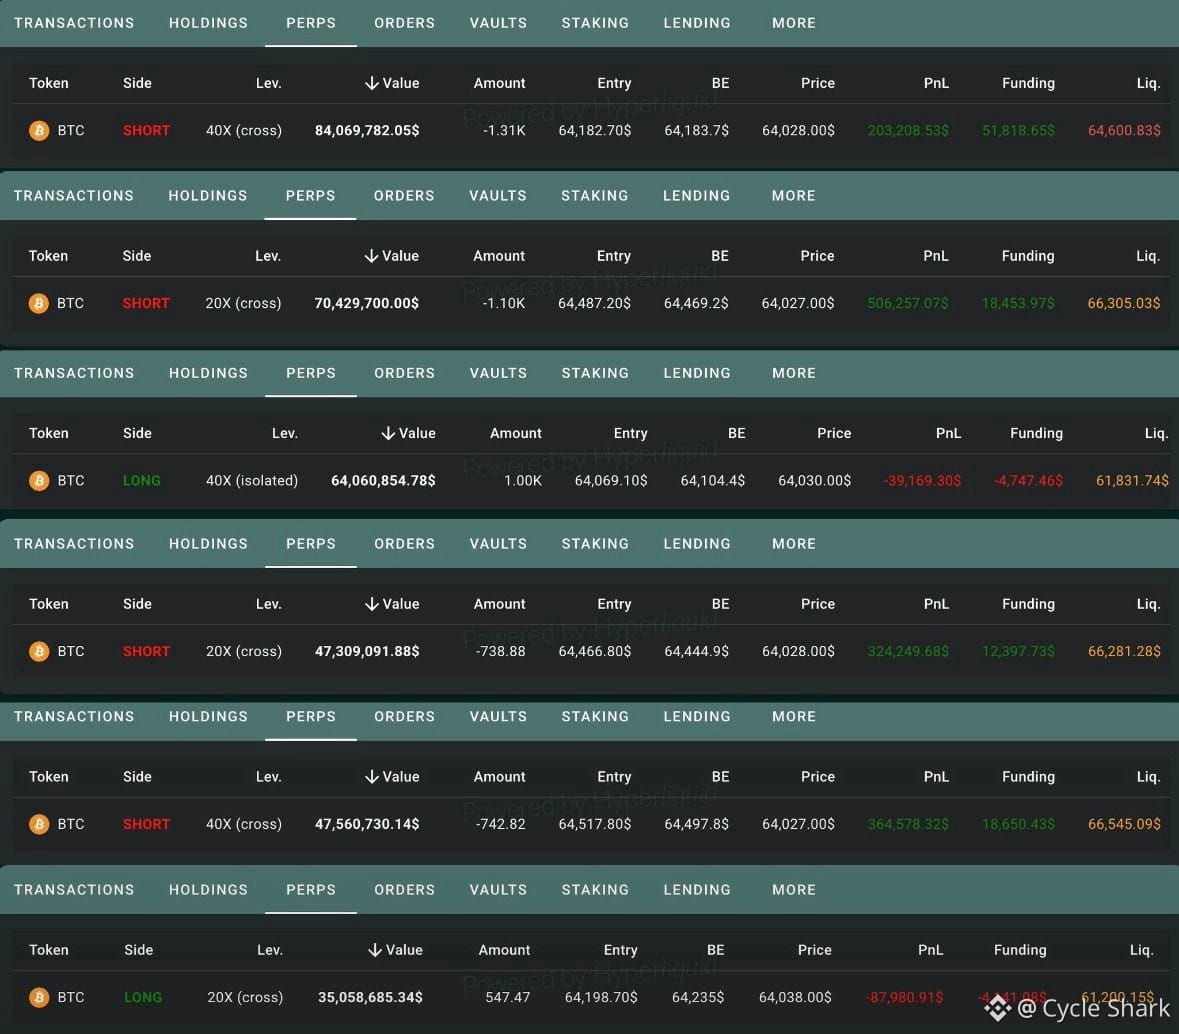Click the 18,650.43$ funding amount

[x=1018, y=824]
